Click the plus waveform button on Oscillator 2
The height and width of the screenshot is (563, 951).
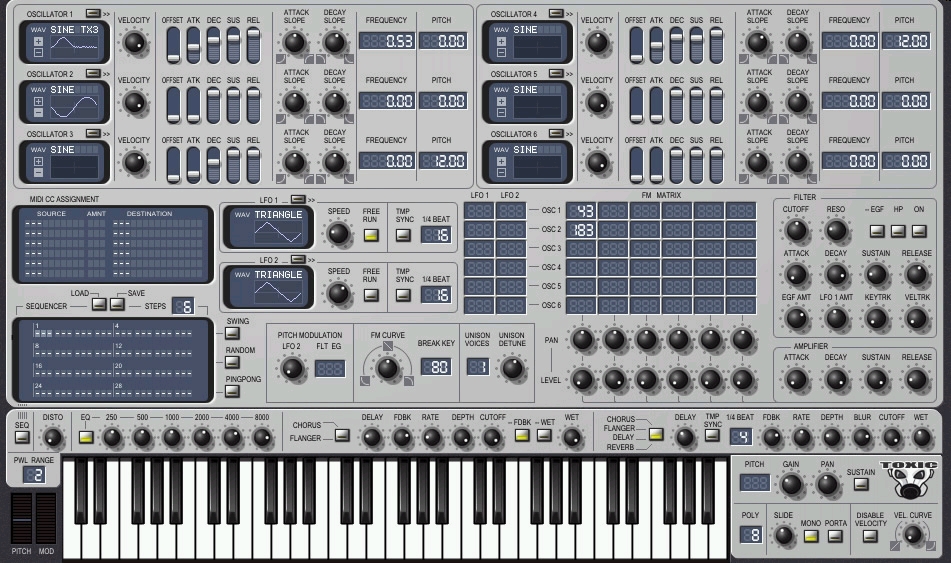(38, 101)
